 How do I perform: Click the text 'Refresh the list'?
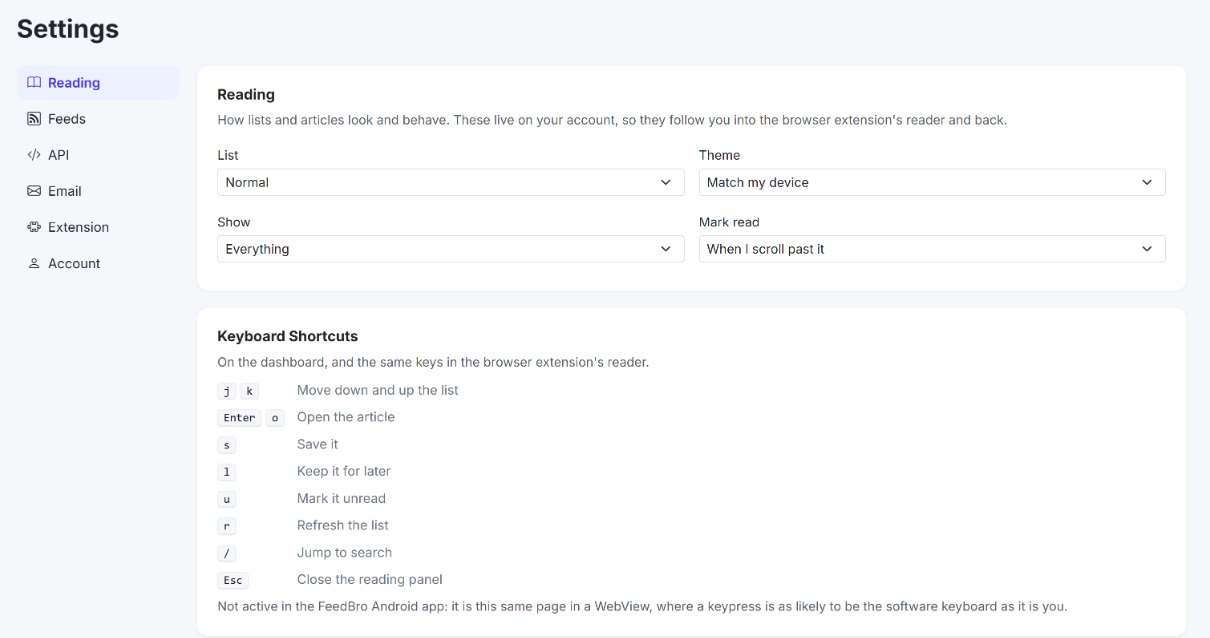pyautogui.click(x=343, y=525)
